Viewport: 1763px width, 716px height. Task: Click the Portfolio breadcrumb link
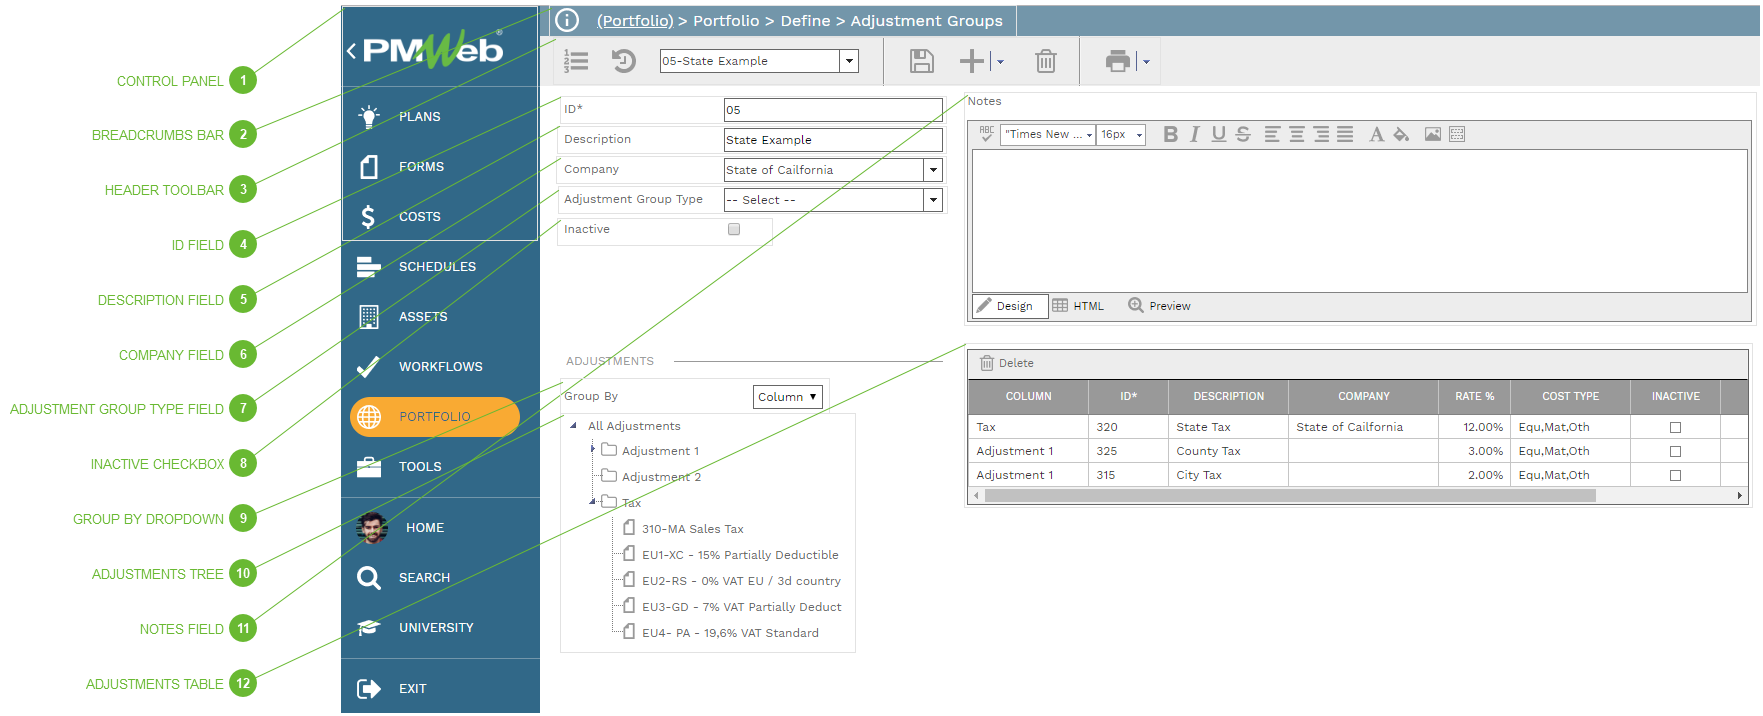(x=635, y=21)
